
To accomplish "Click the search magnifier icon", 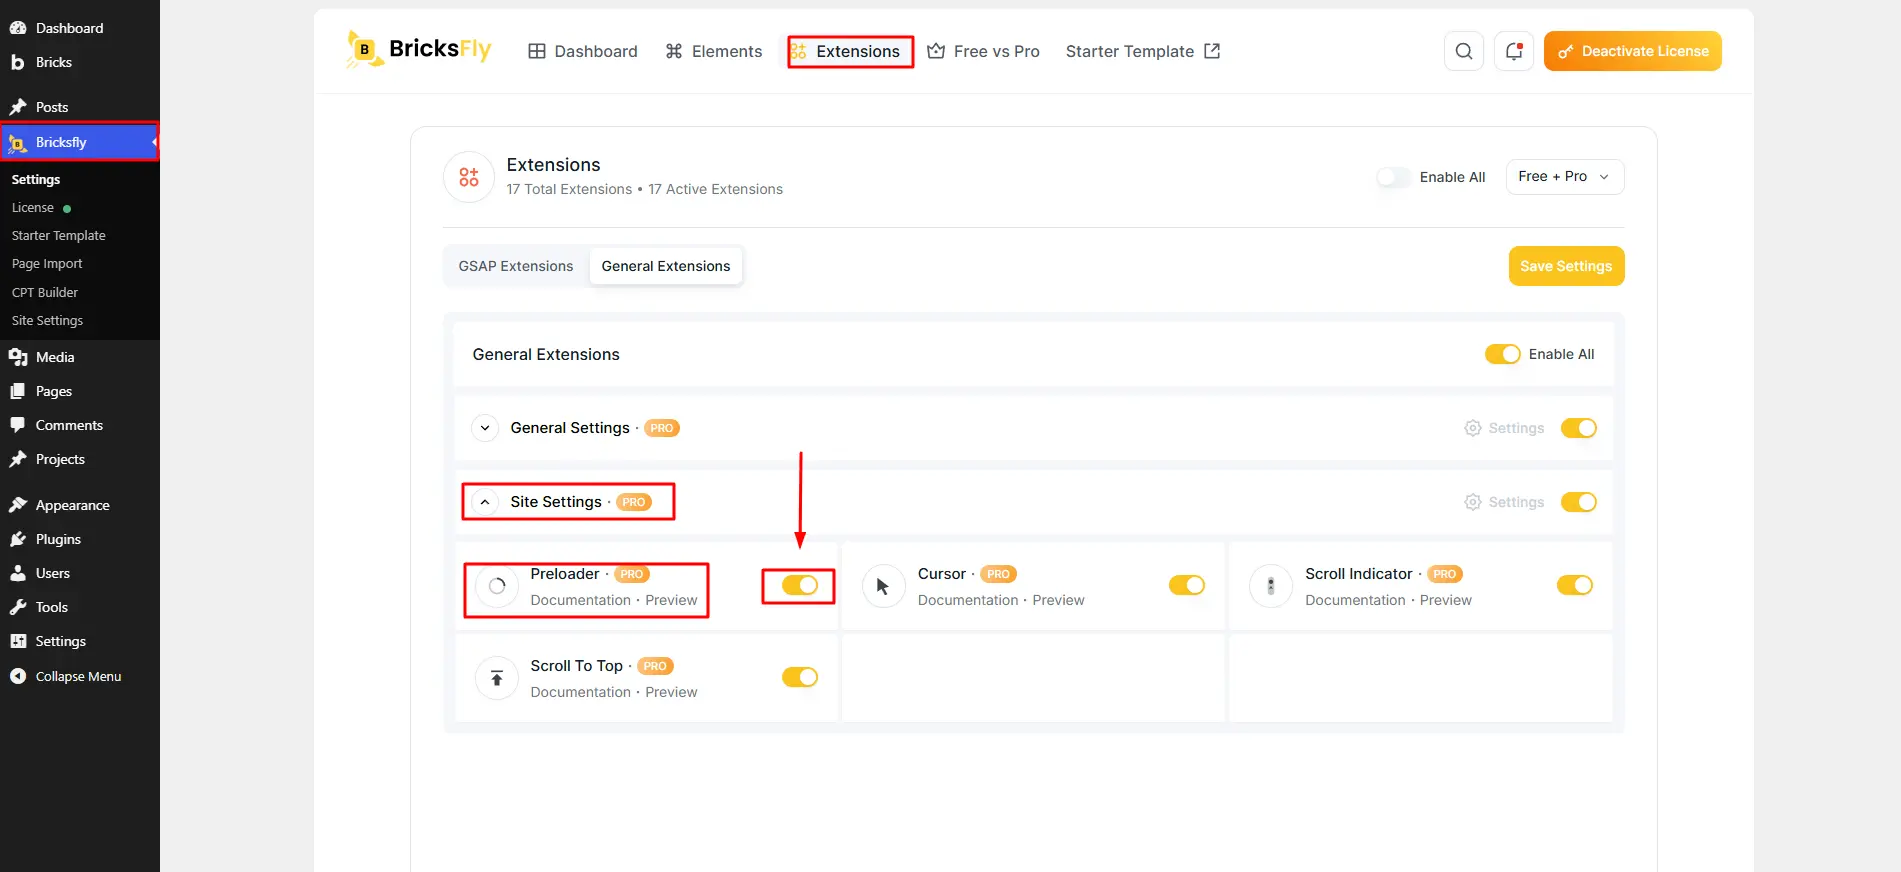I will [1463, 51].
